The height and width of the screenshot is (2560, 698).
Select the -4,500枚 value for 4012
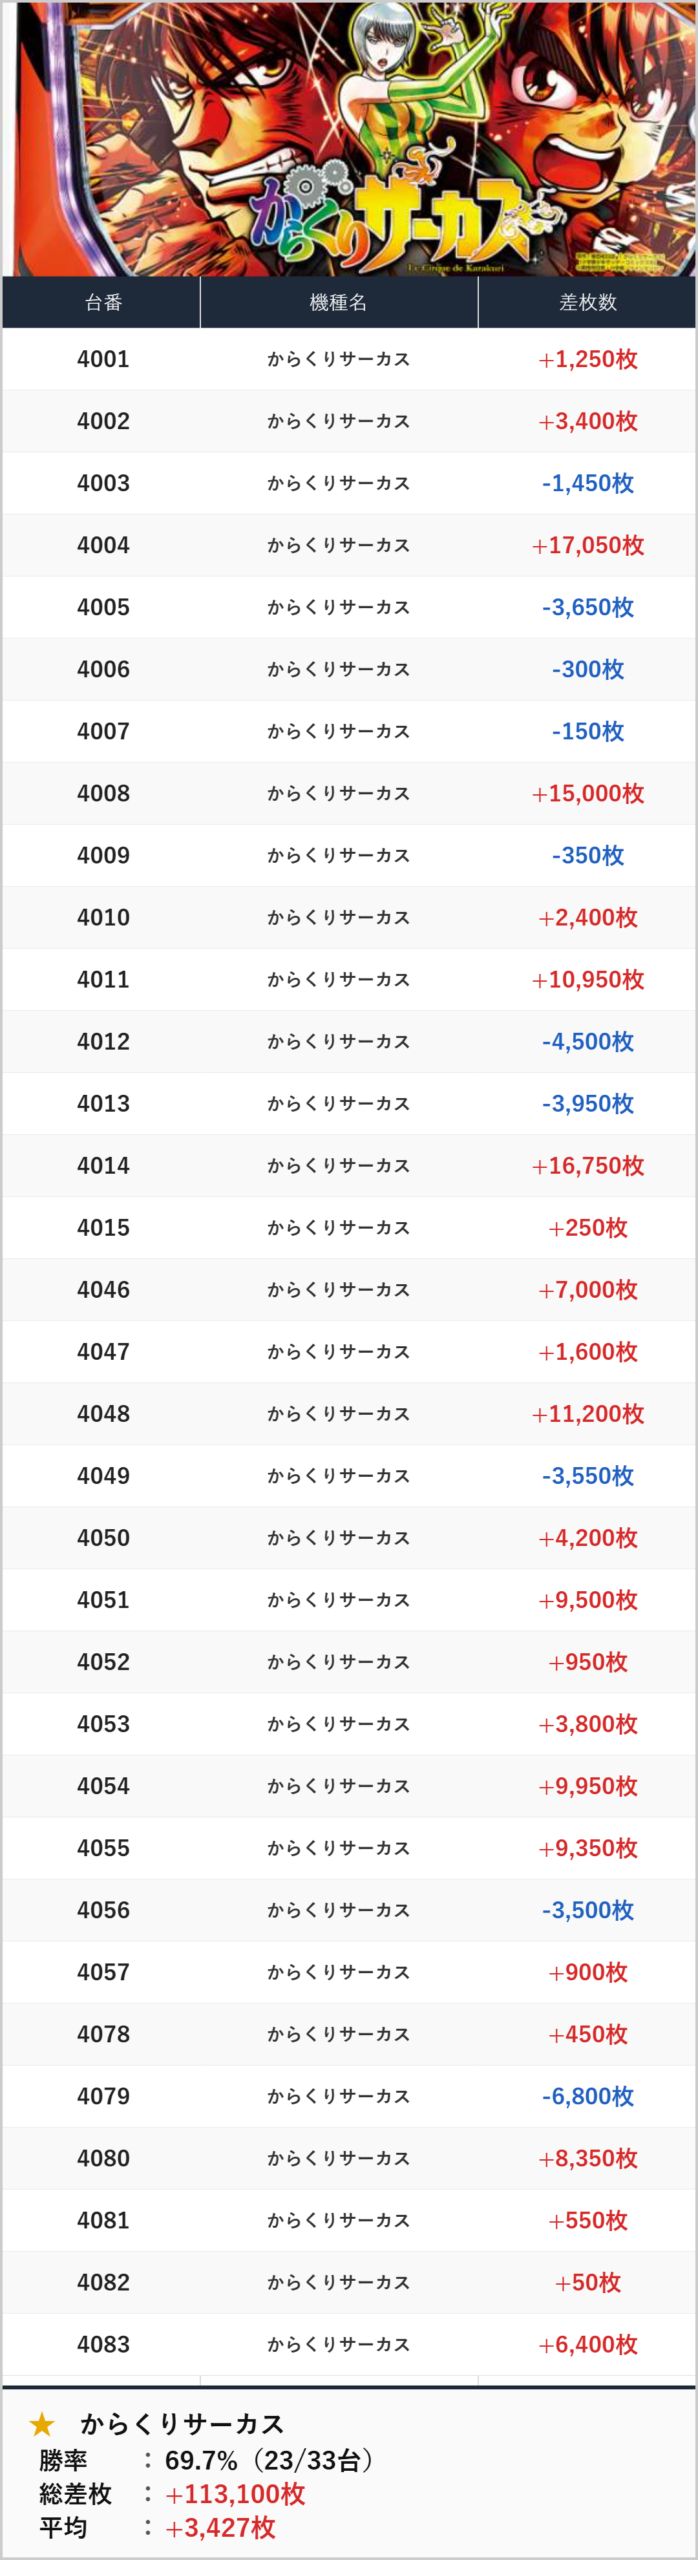[x=587, y=1042]
